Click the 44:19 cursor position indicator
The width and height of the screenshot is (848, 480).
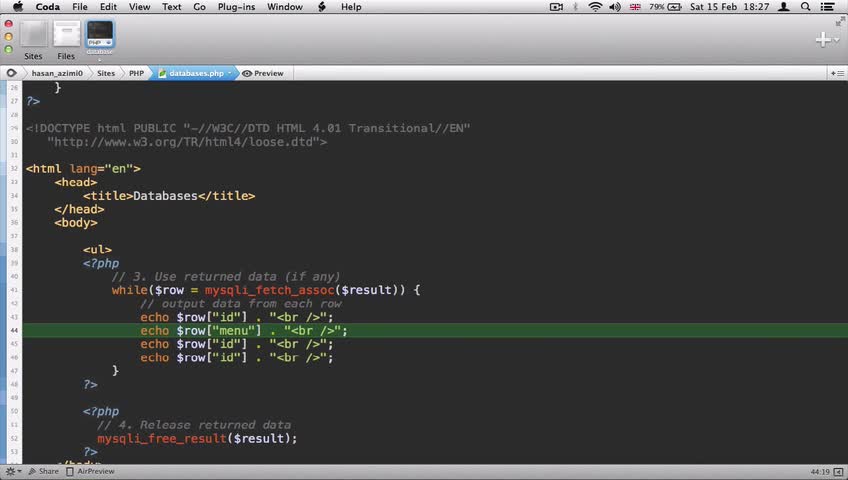pos(820,472)
